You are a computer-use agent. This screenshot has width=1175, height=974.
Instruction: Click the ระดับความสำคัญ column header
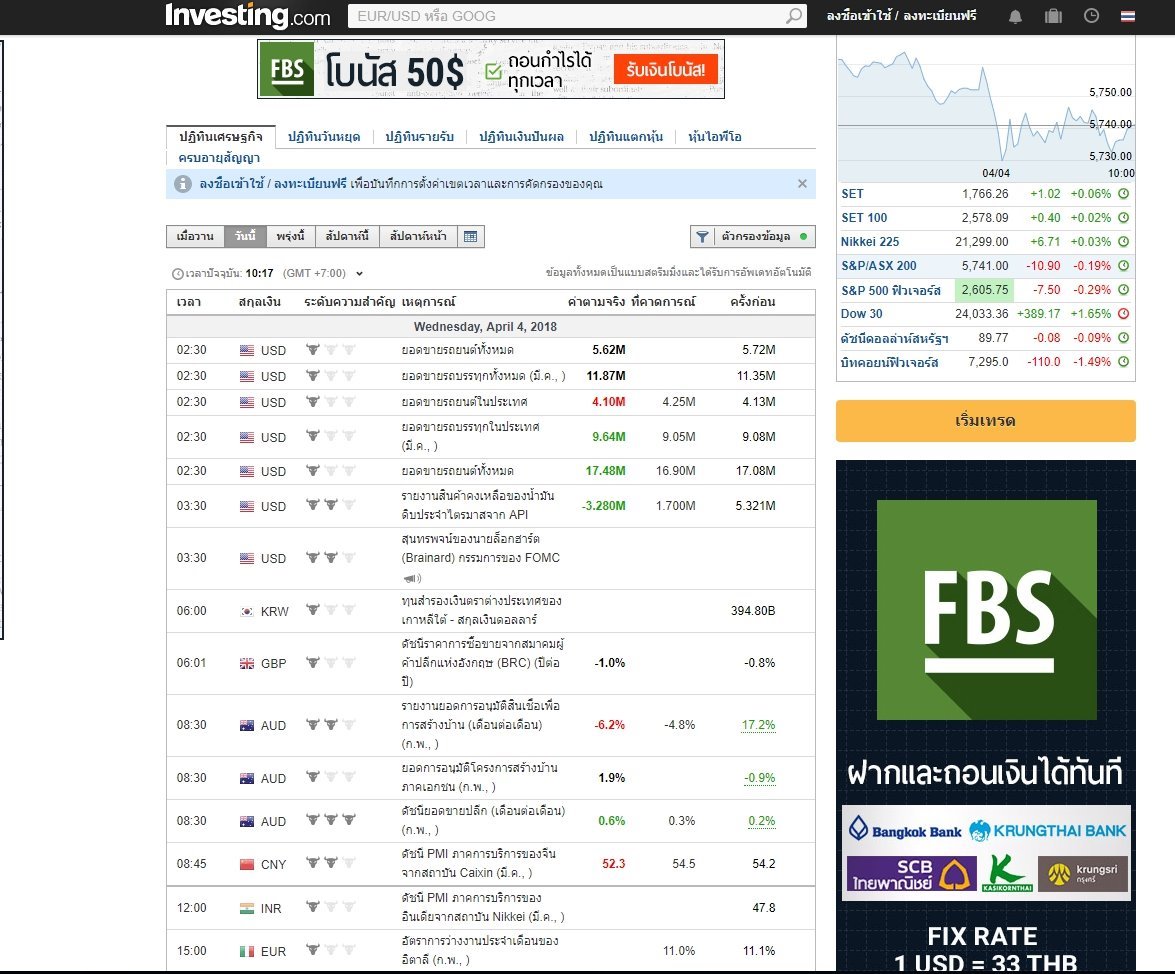pos(351,302)
